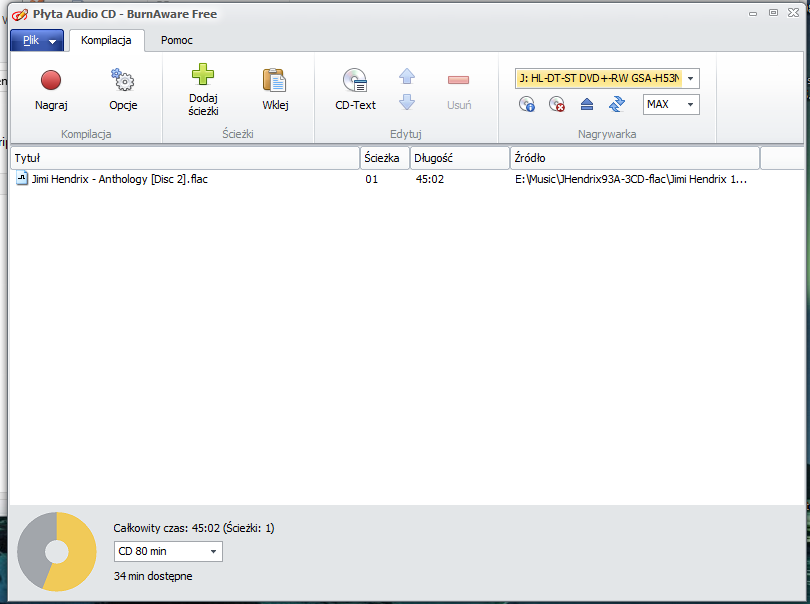
Task: Click the 45:02 duration cell
Action: coord(430,179)
